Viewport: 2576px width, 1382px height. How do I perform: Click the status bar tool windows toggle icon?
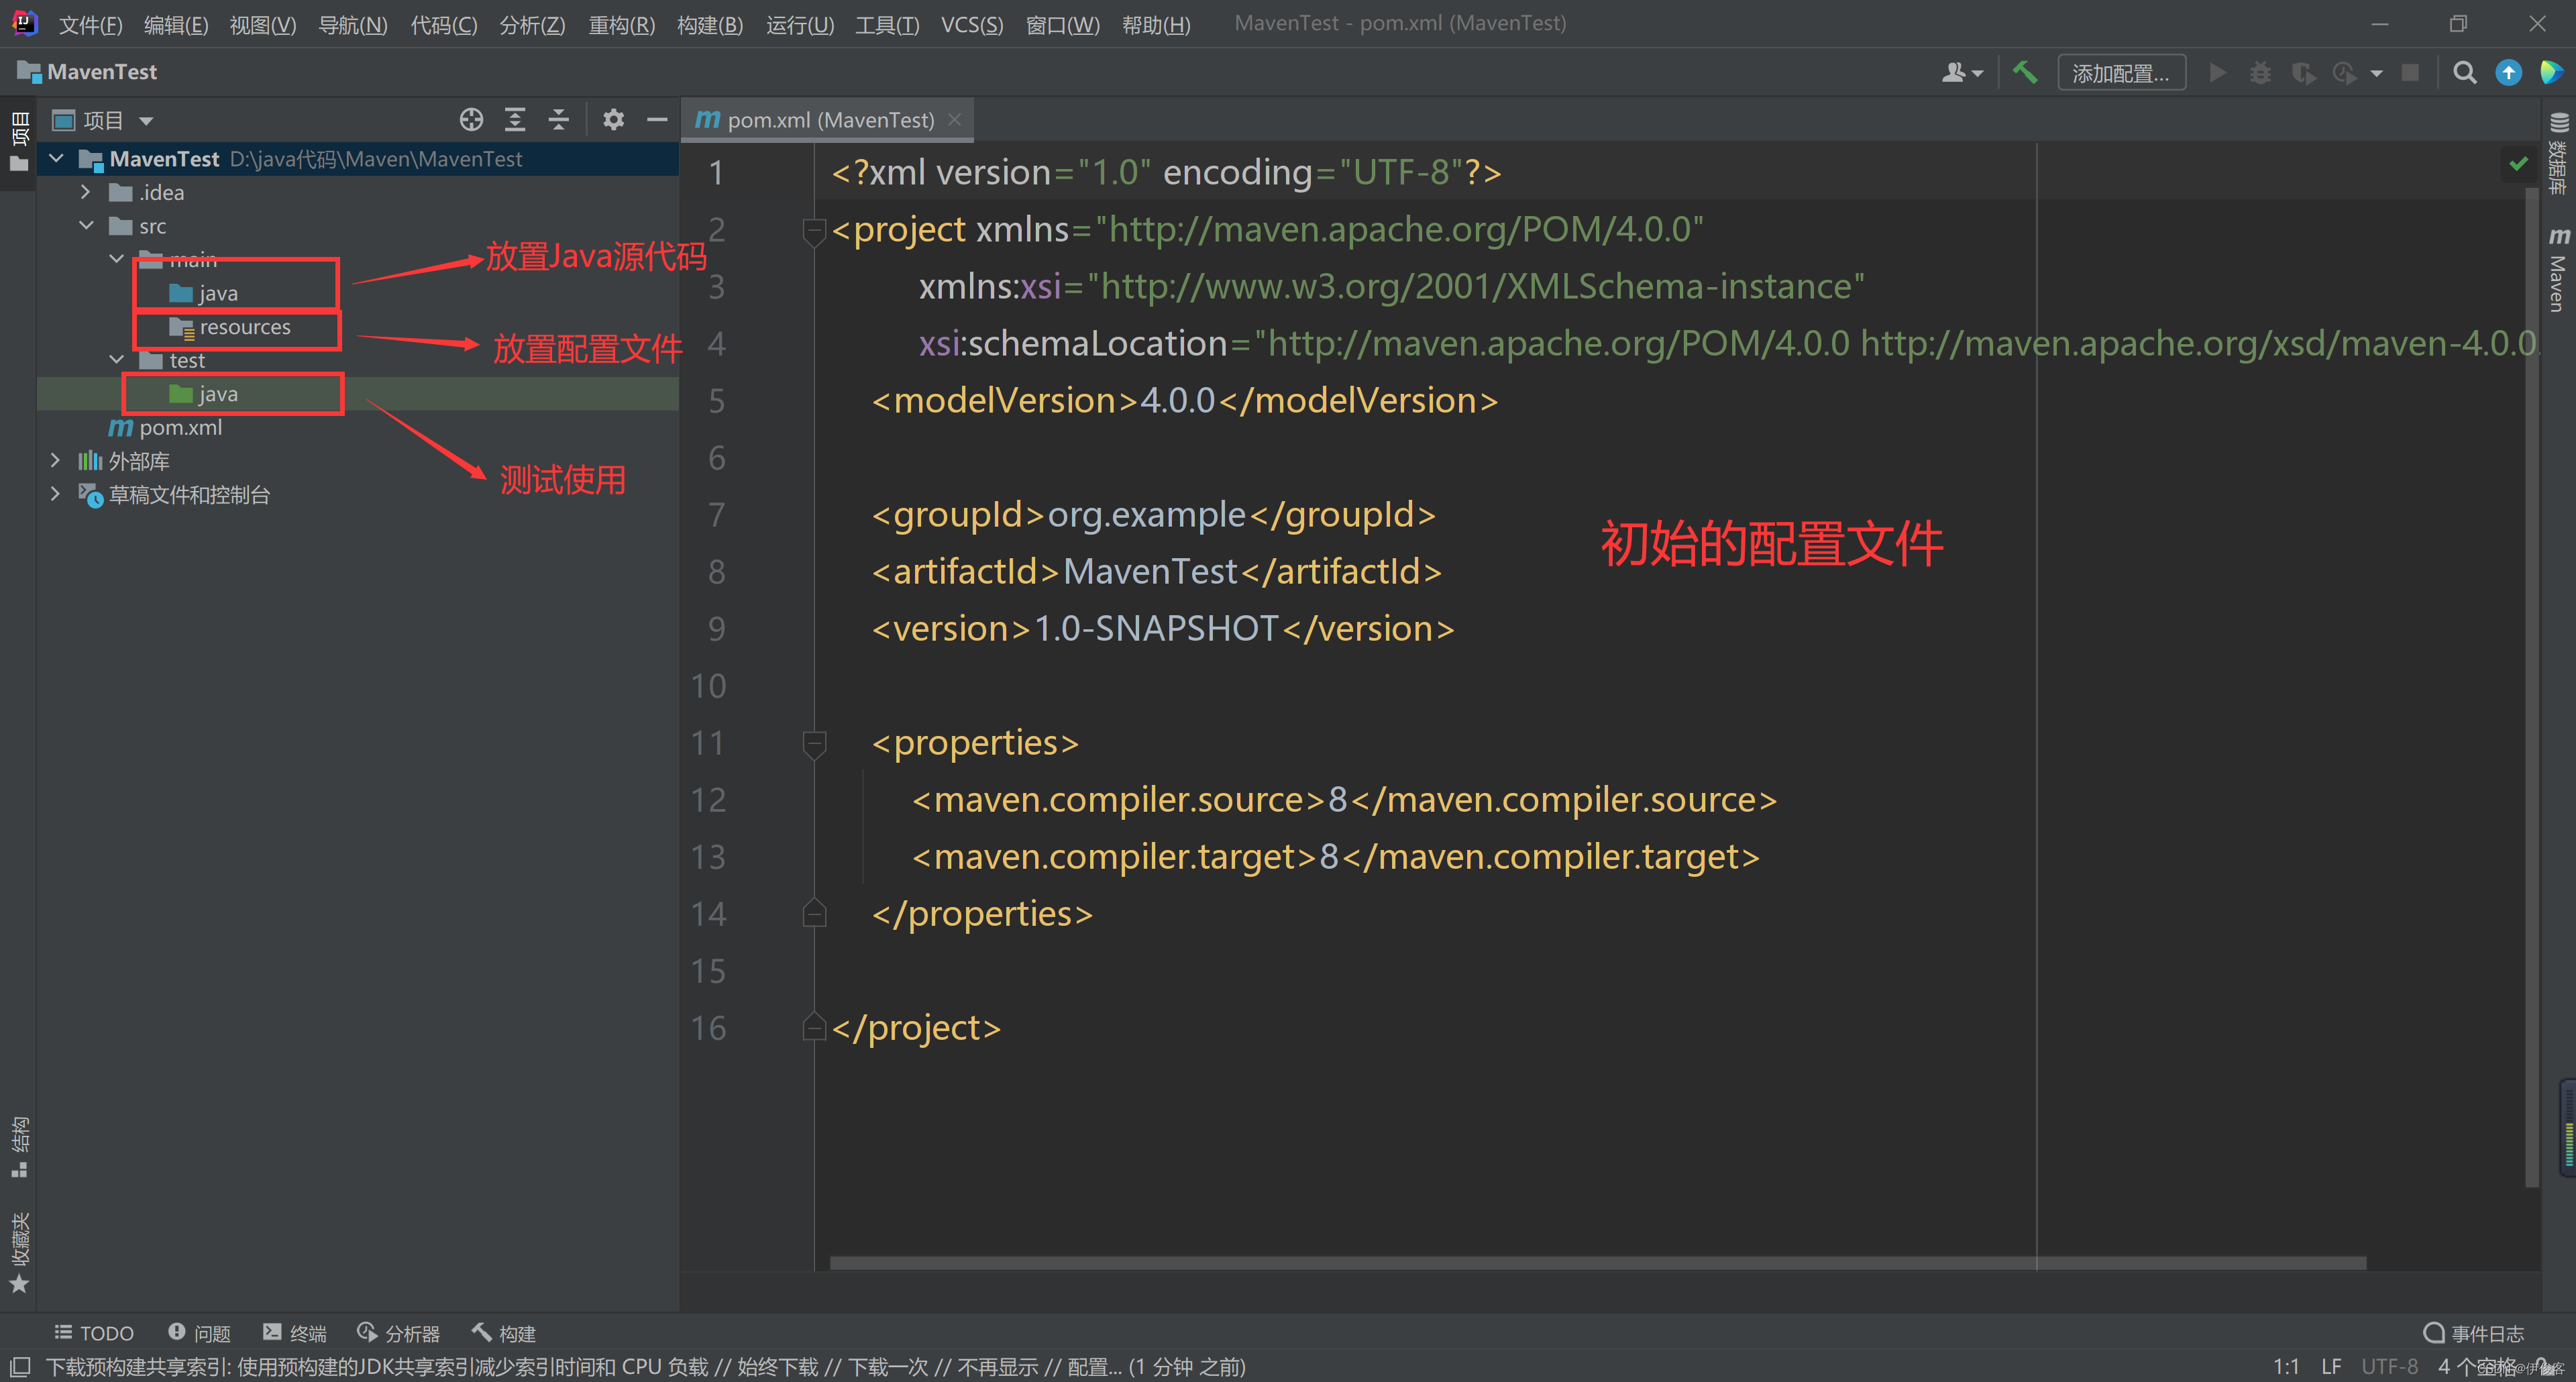click(20, 1367)
